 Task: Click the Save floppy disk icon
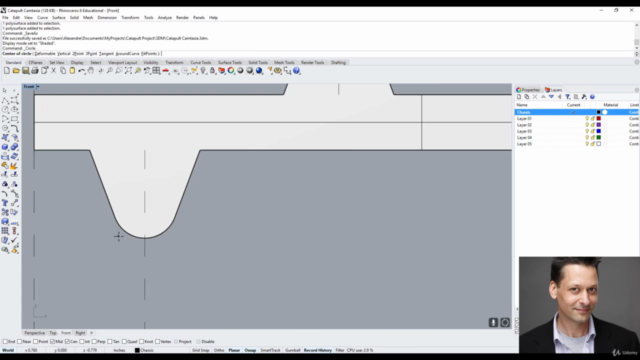25,71
